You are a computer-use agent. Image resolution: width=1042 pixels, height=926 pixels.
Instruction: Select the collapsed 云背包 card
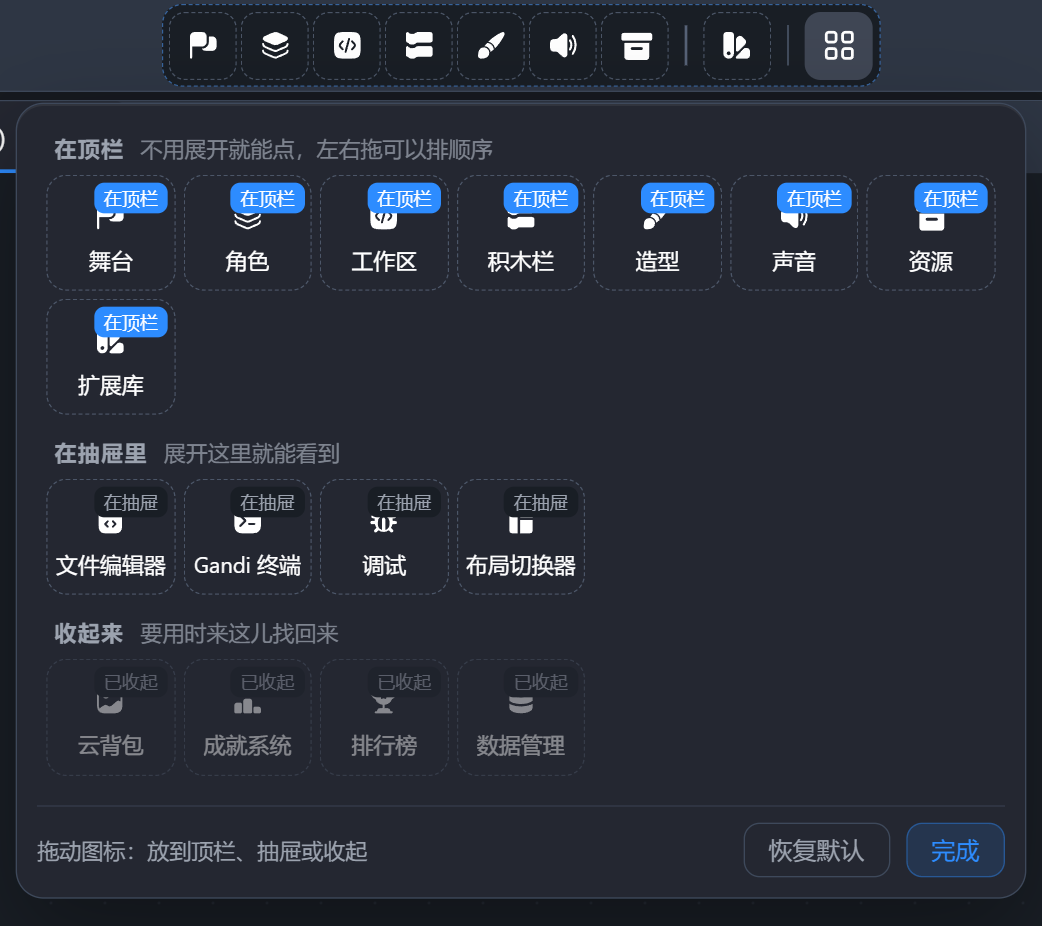pos(111,717)
